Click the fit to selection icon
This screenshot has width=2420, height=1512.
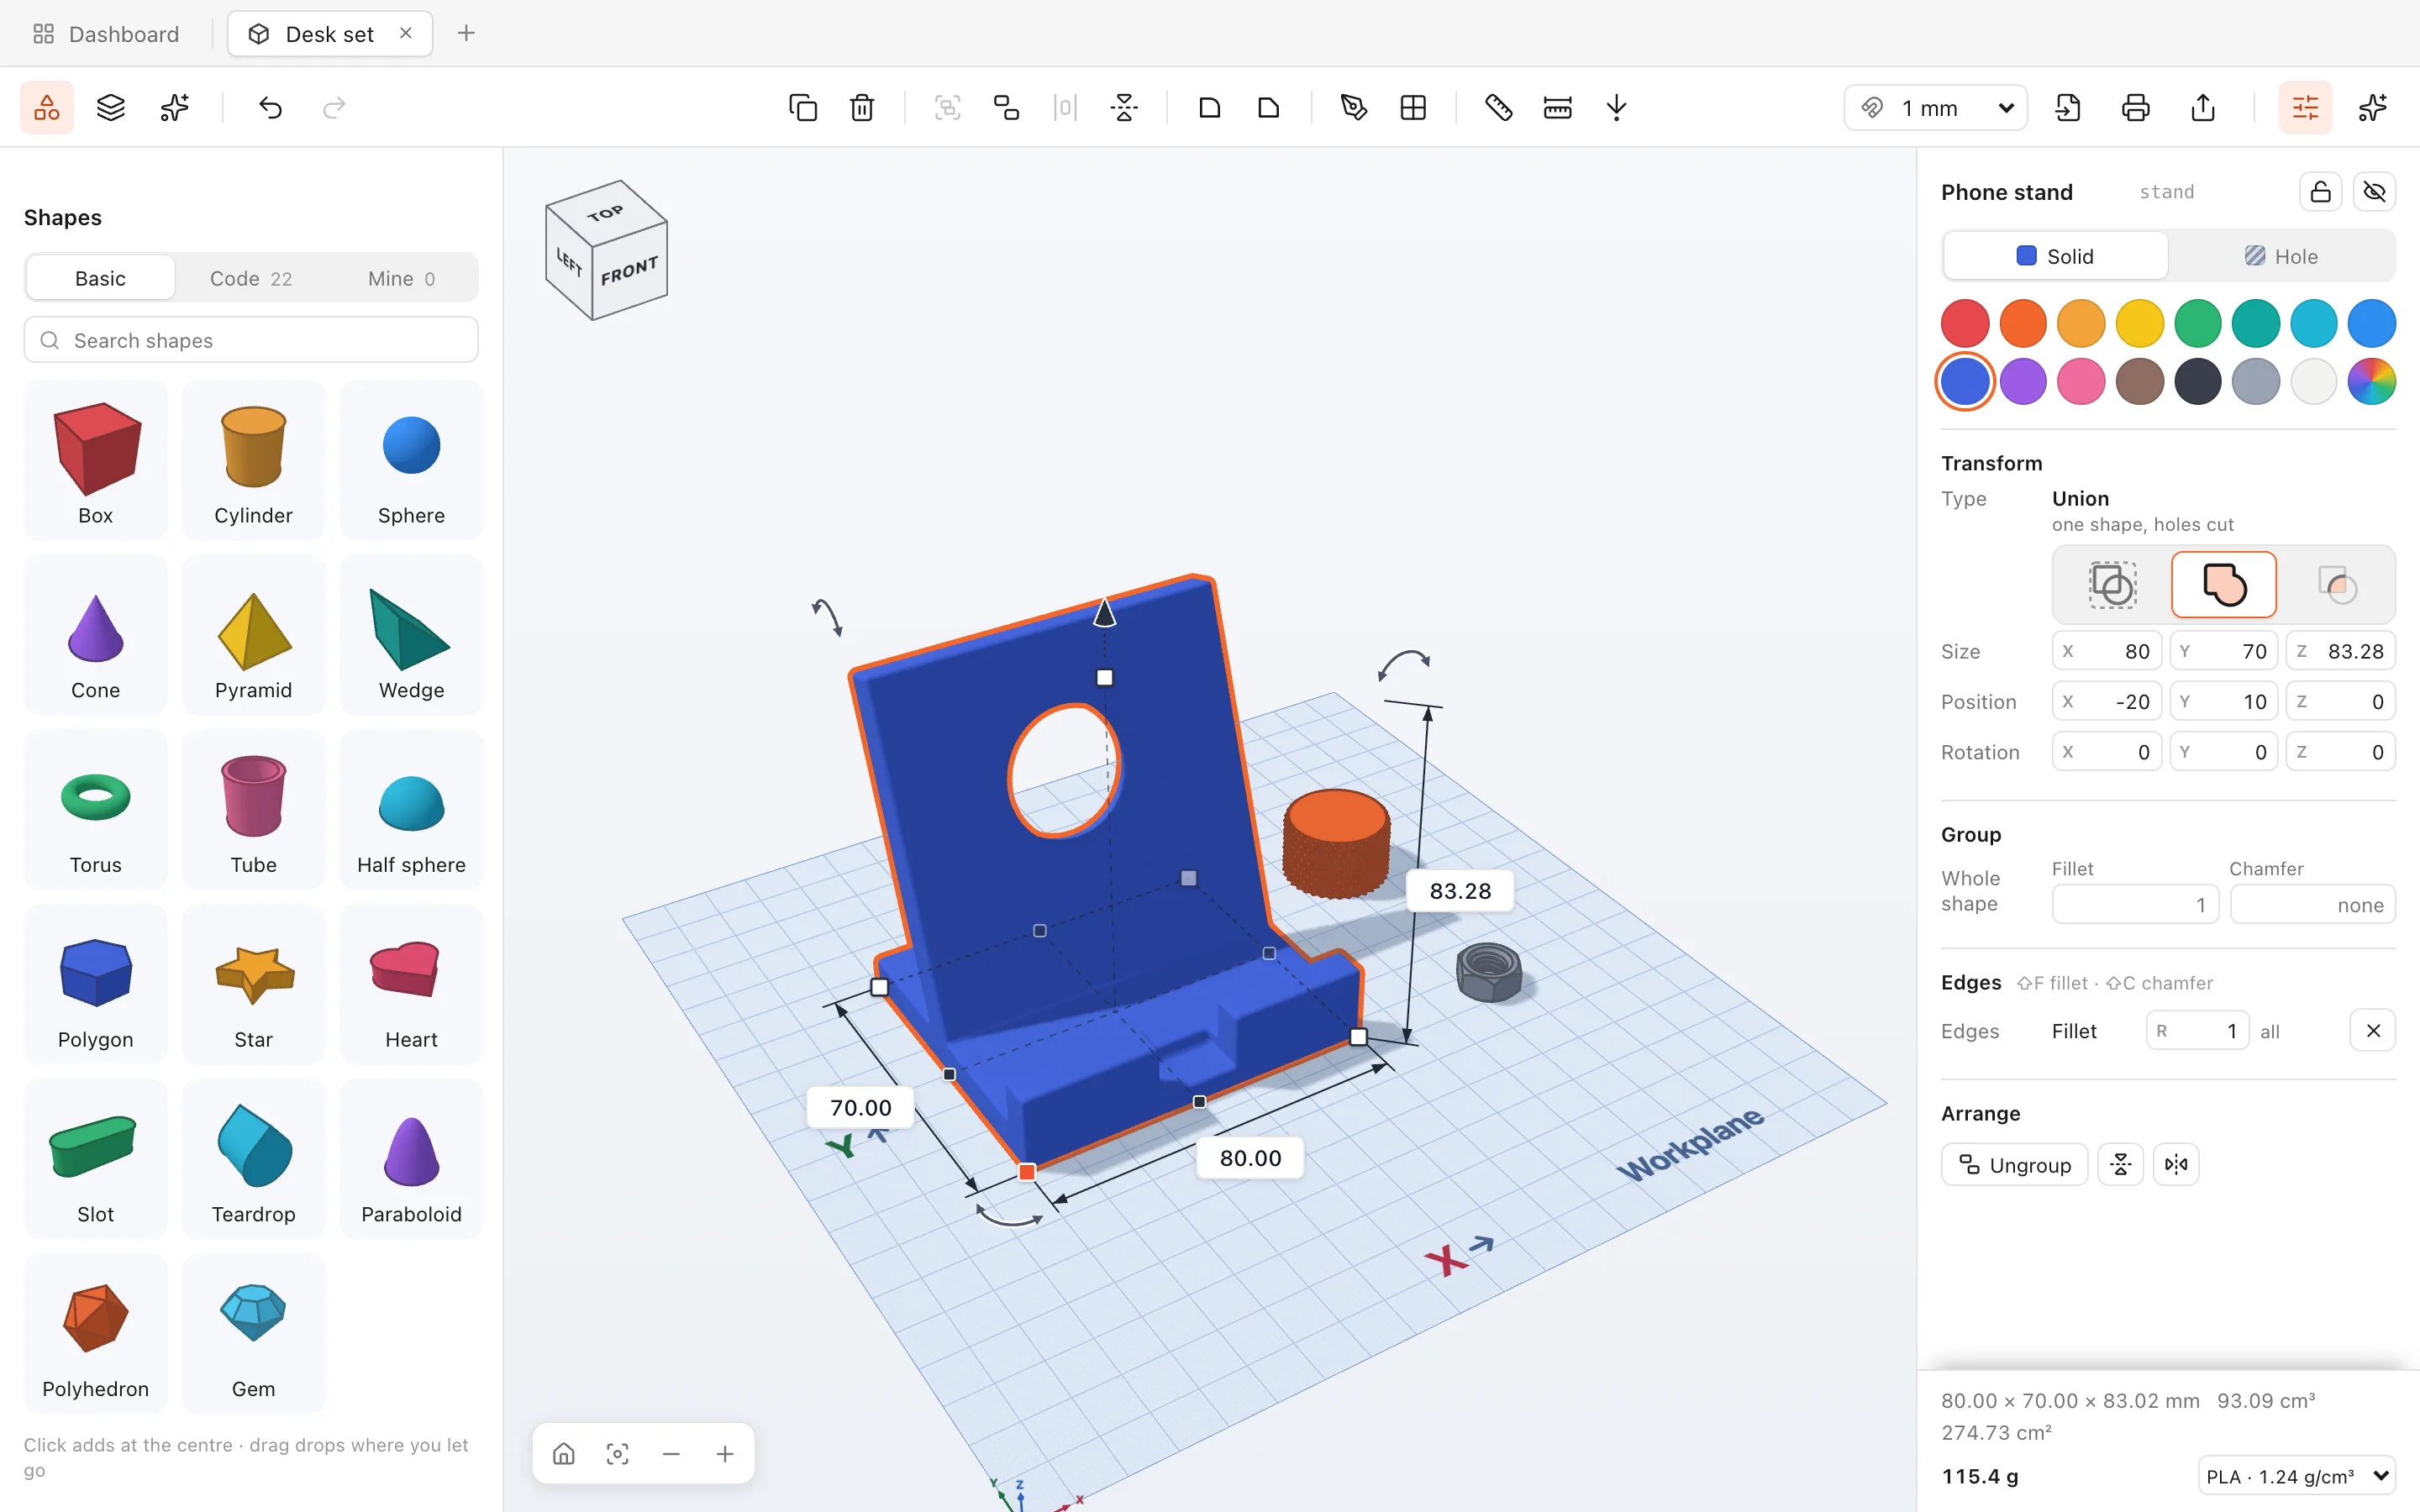pos(617,1453)
